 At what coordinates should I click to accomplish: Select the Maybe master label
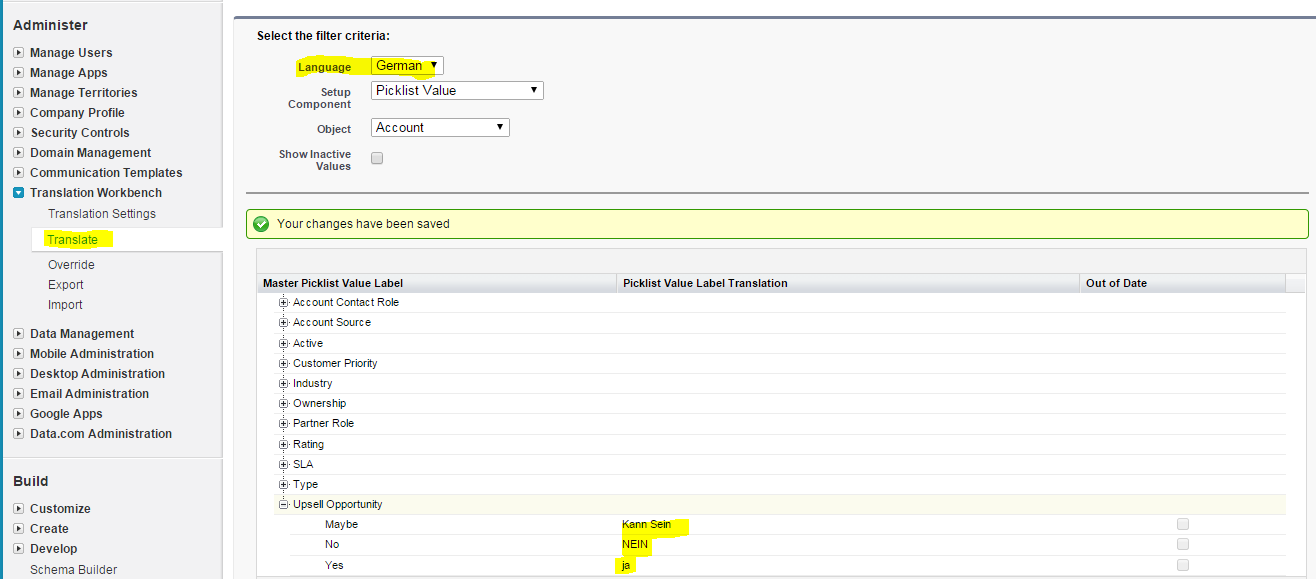pos(341,525)
